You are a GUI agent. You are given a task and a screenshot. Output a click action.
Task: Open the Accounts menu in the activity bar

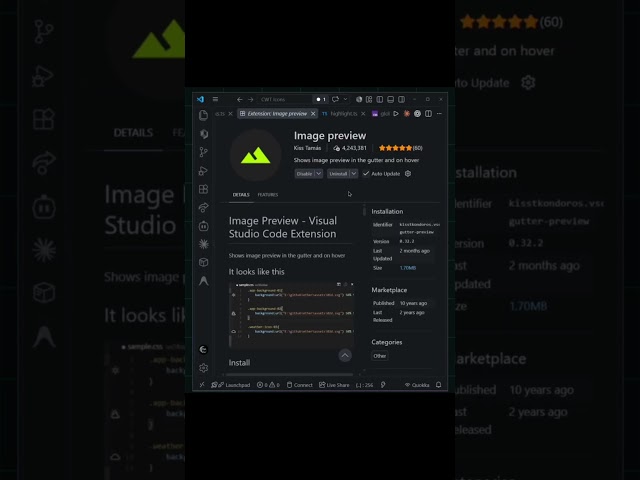(203, 349)
